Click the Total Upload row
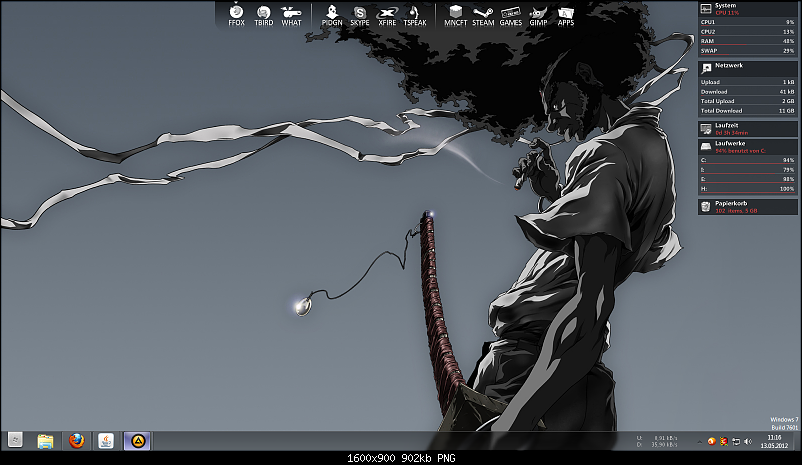This screenshot has height=465, width=802. tap(747, 101)
